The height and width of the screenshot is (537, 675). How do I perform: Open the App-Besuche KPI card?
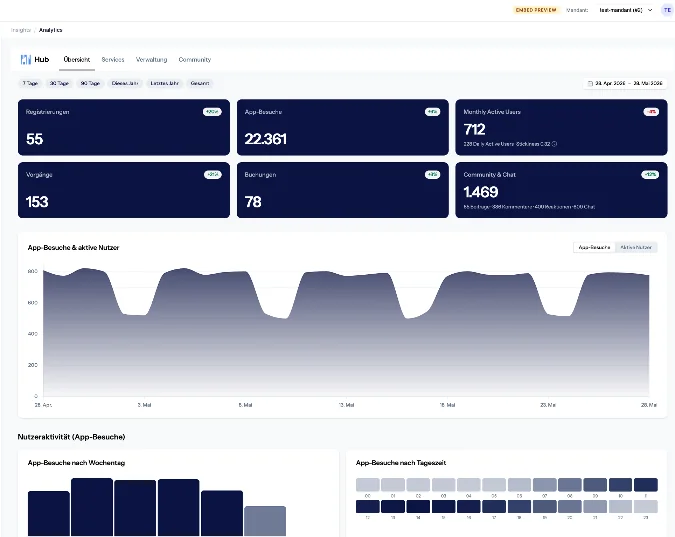click(x=343, y=127)
